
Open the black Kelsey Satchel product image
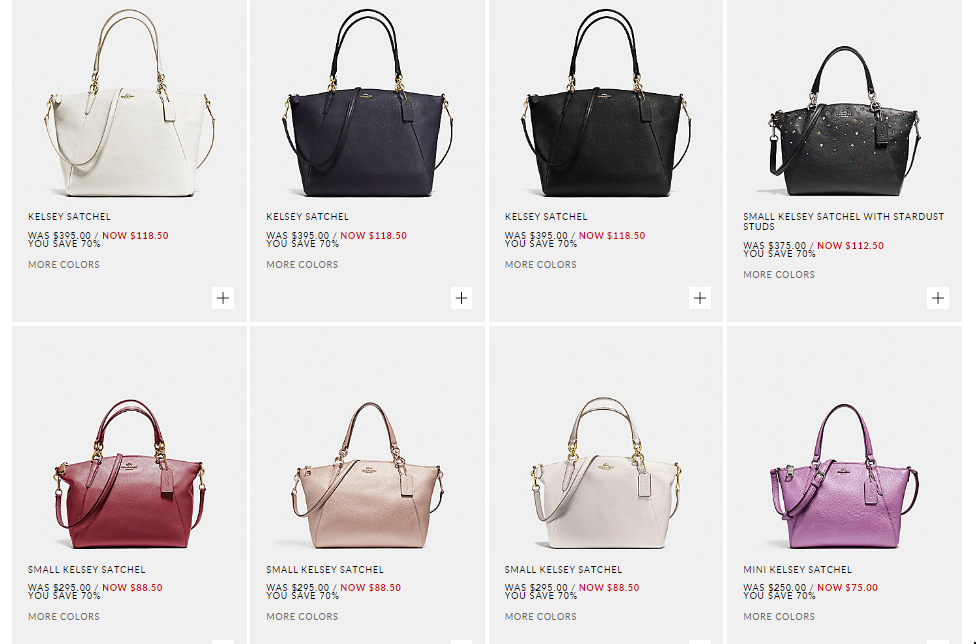(x=606, y=103)
